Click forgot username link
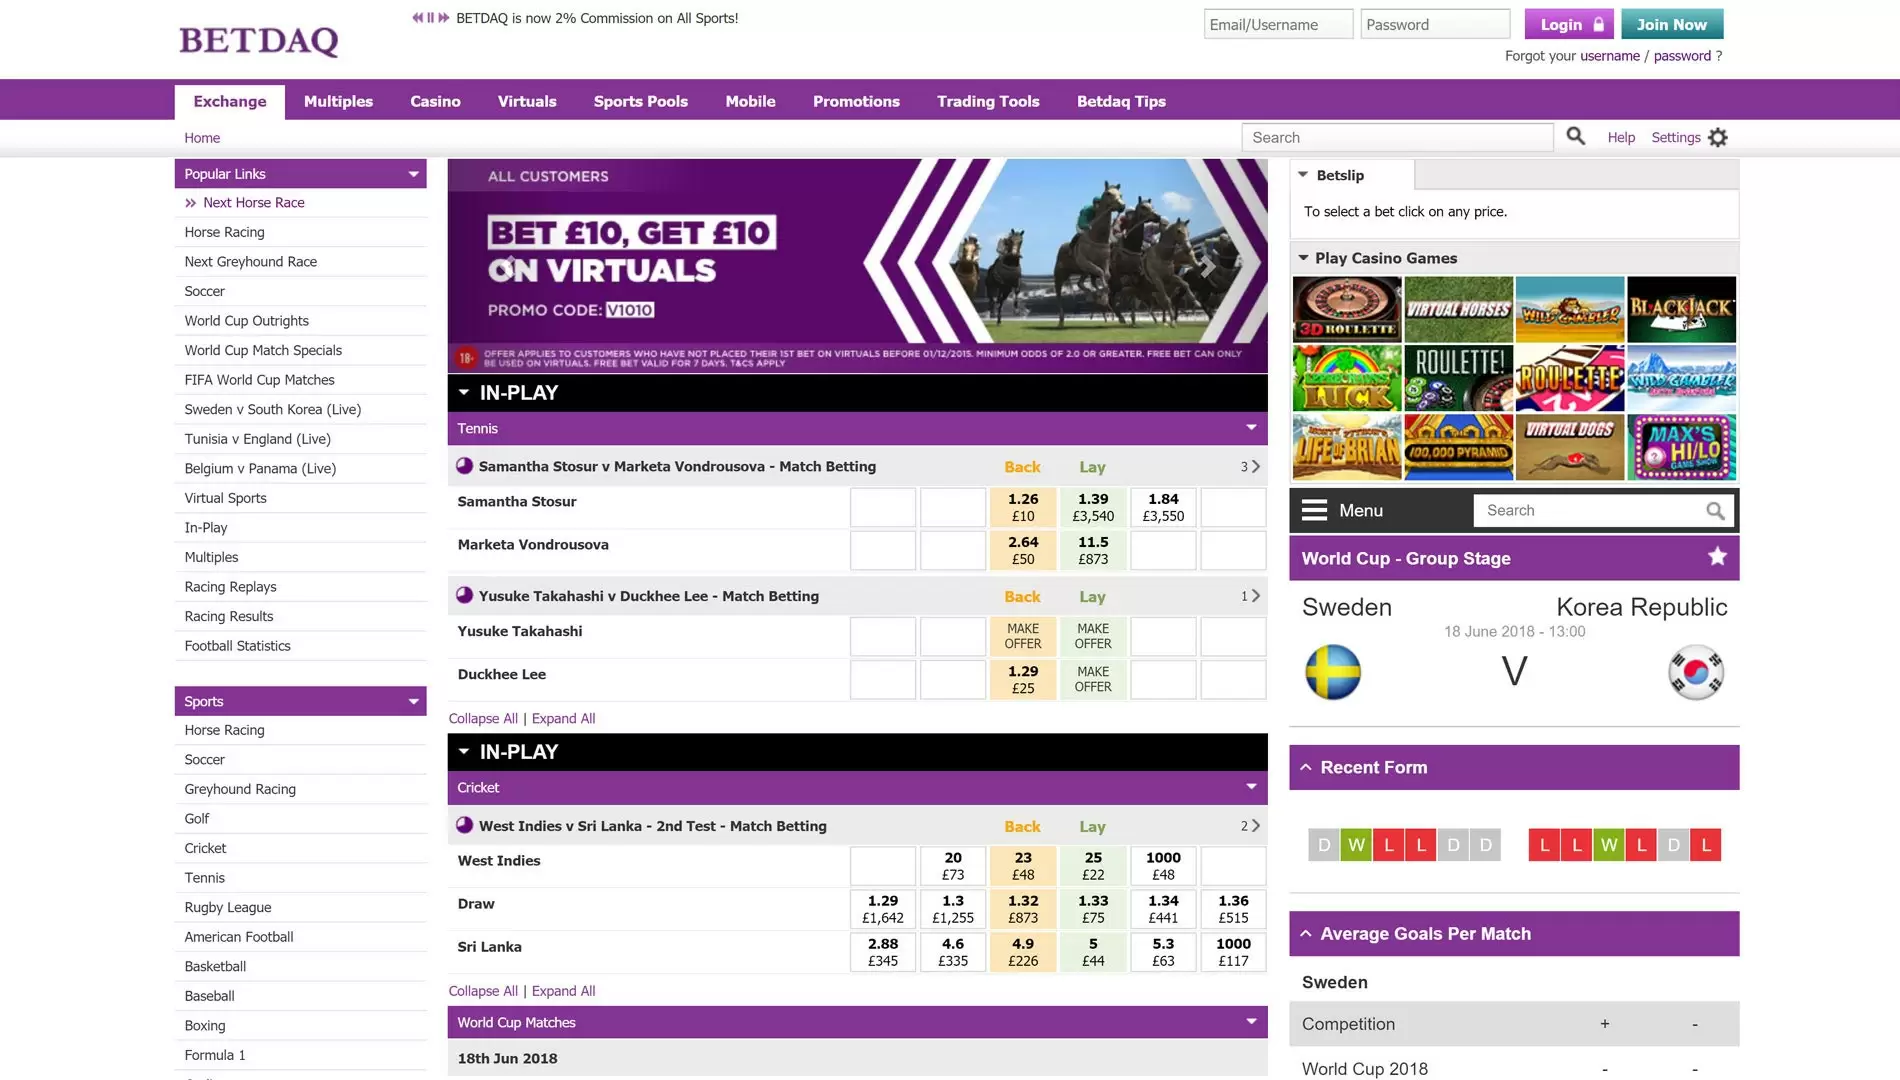 tap(1610, 56)
